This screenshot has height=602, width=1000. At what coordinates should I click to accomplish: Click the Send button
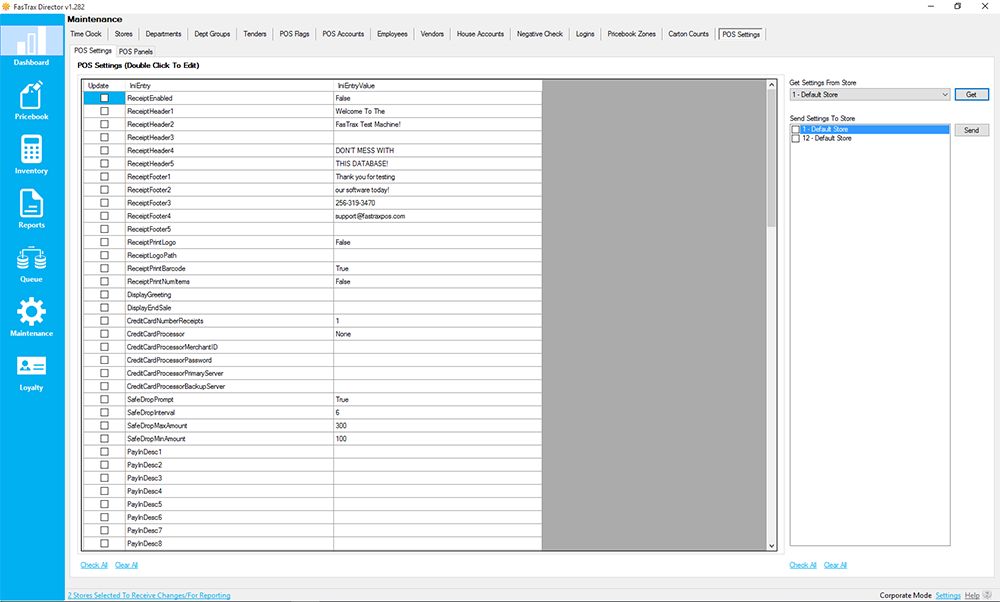point(971,130)
